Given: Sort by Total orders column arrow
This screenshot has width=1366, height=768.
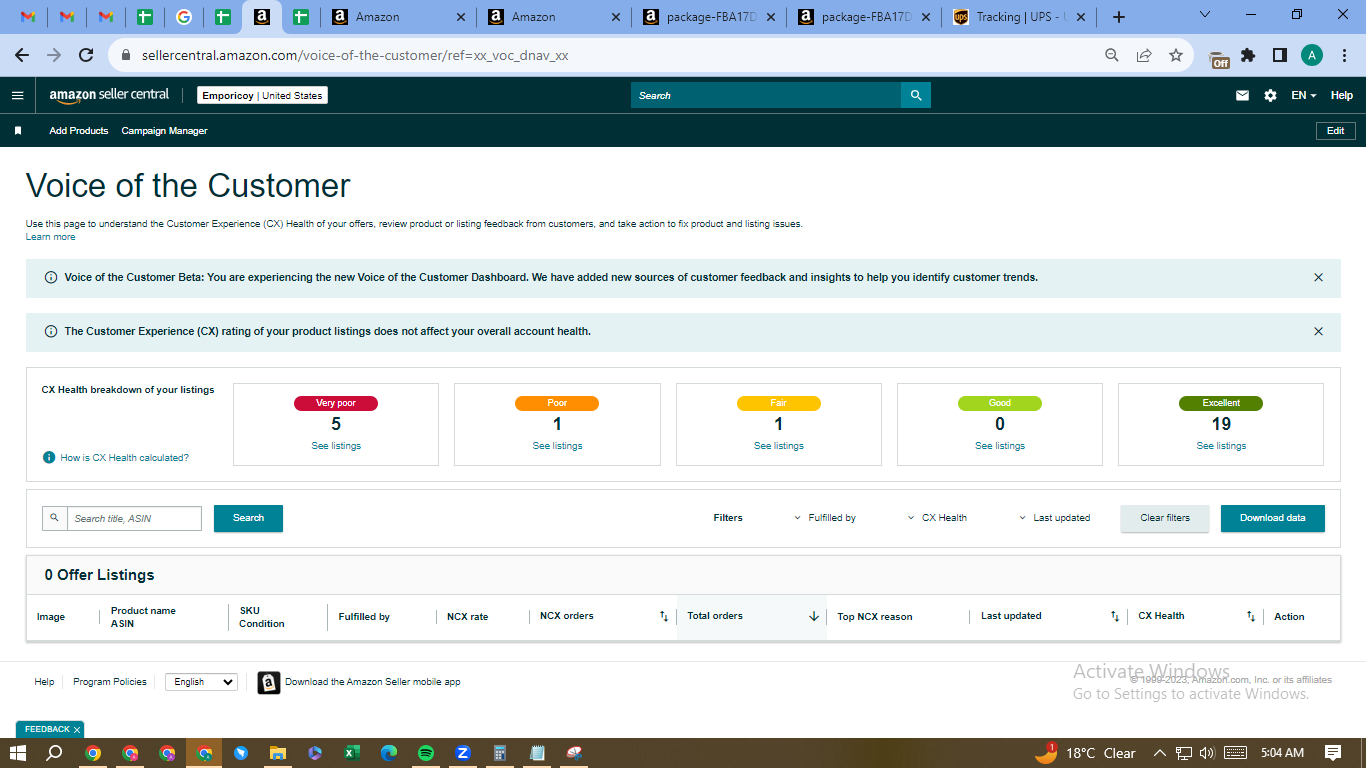Looking at the screenshot, I should (814, 616).
